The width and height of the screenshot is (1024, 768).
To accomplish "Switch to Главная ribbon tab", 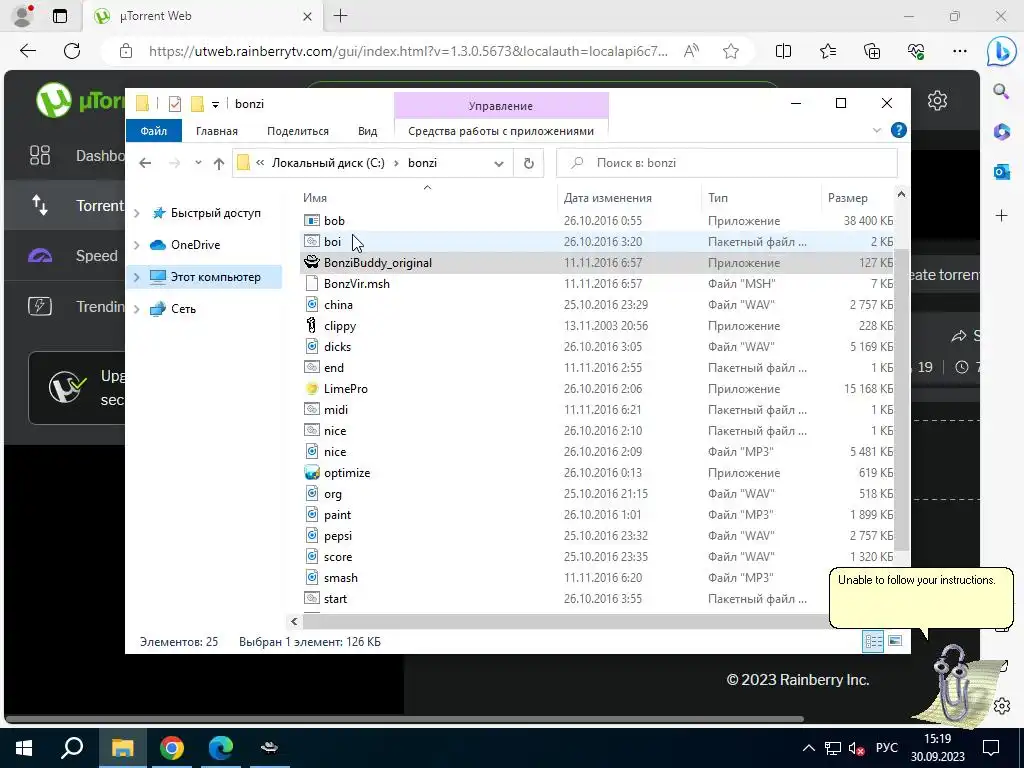I will [x=217, y=131].
